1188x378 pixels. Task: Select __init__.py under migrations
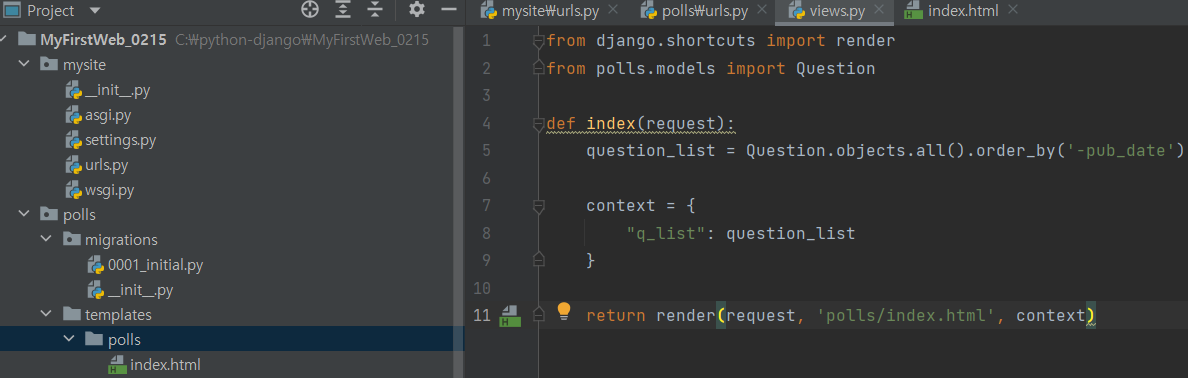point(140,290)
